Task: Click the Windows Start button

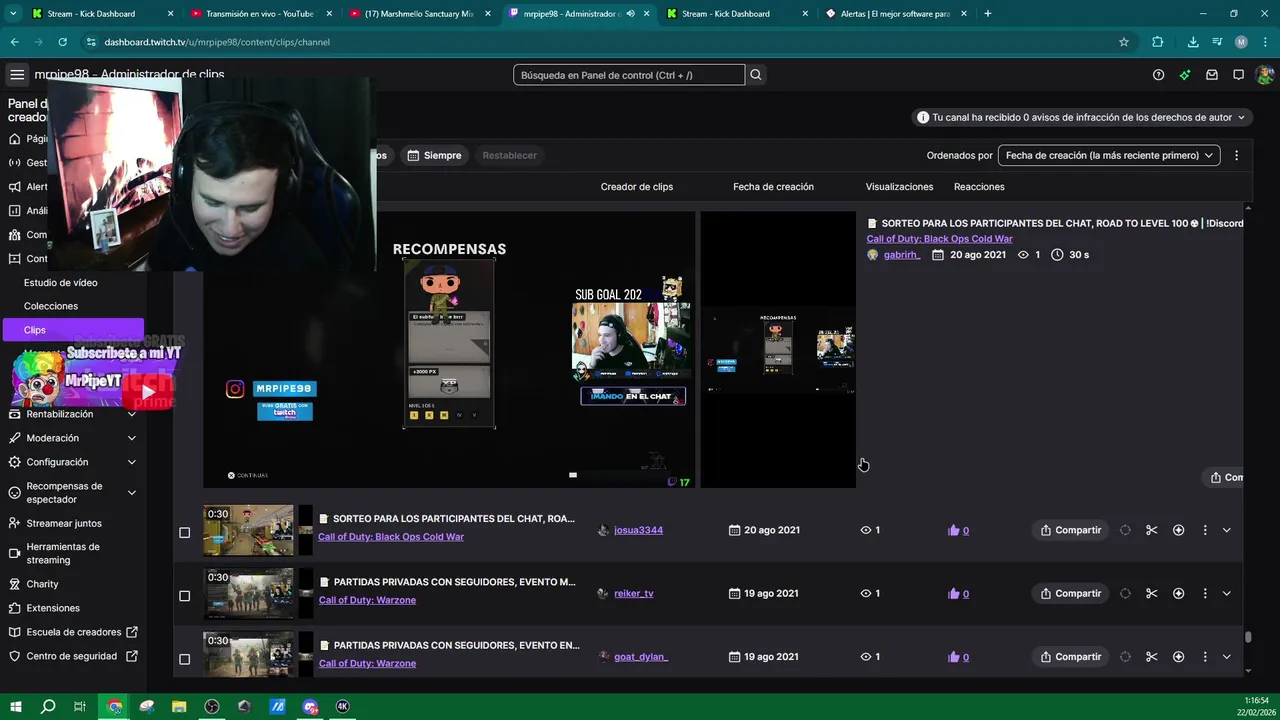Action: (x=15, y=706)
